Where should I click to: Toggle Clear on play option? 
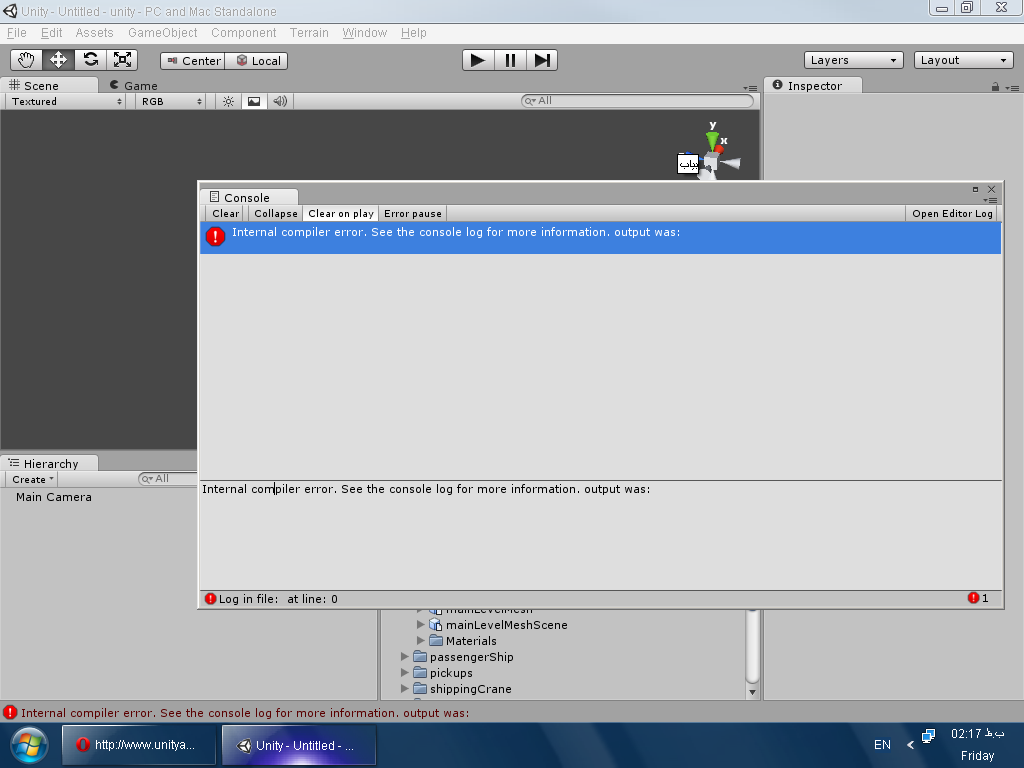(x=340, y=213)
